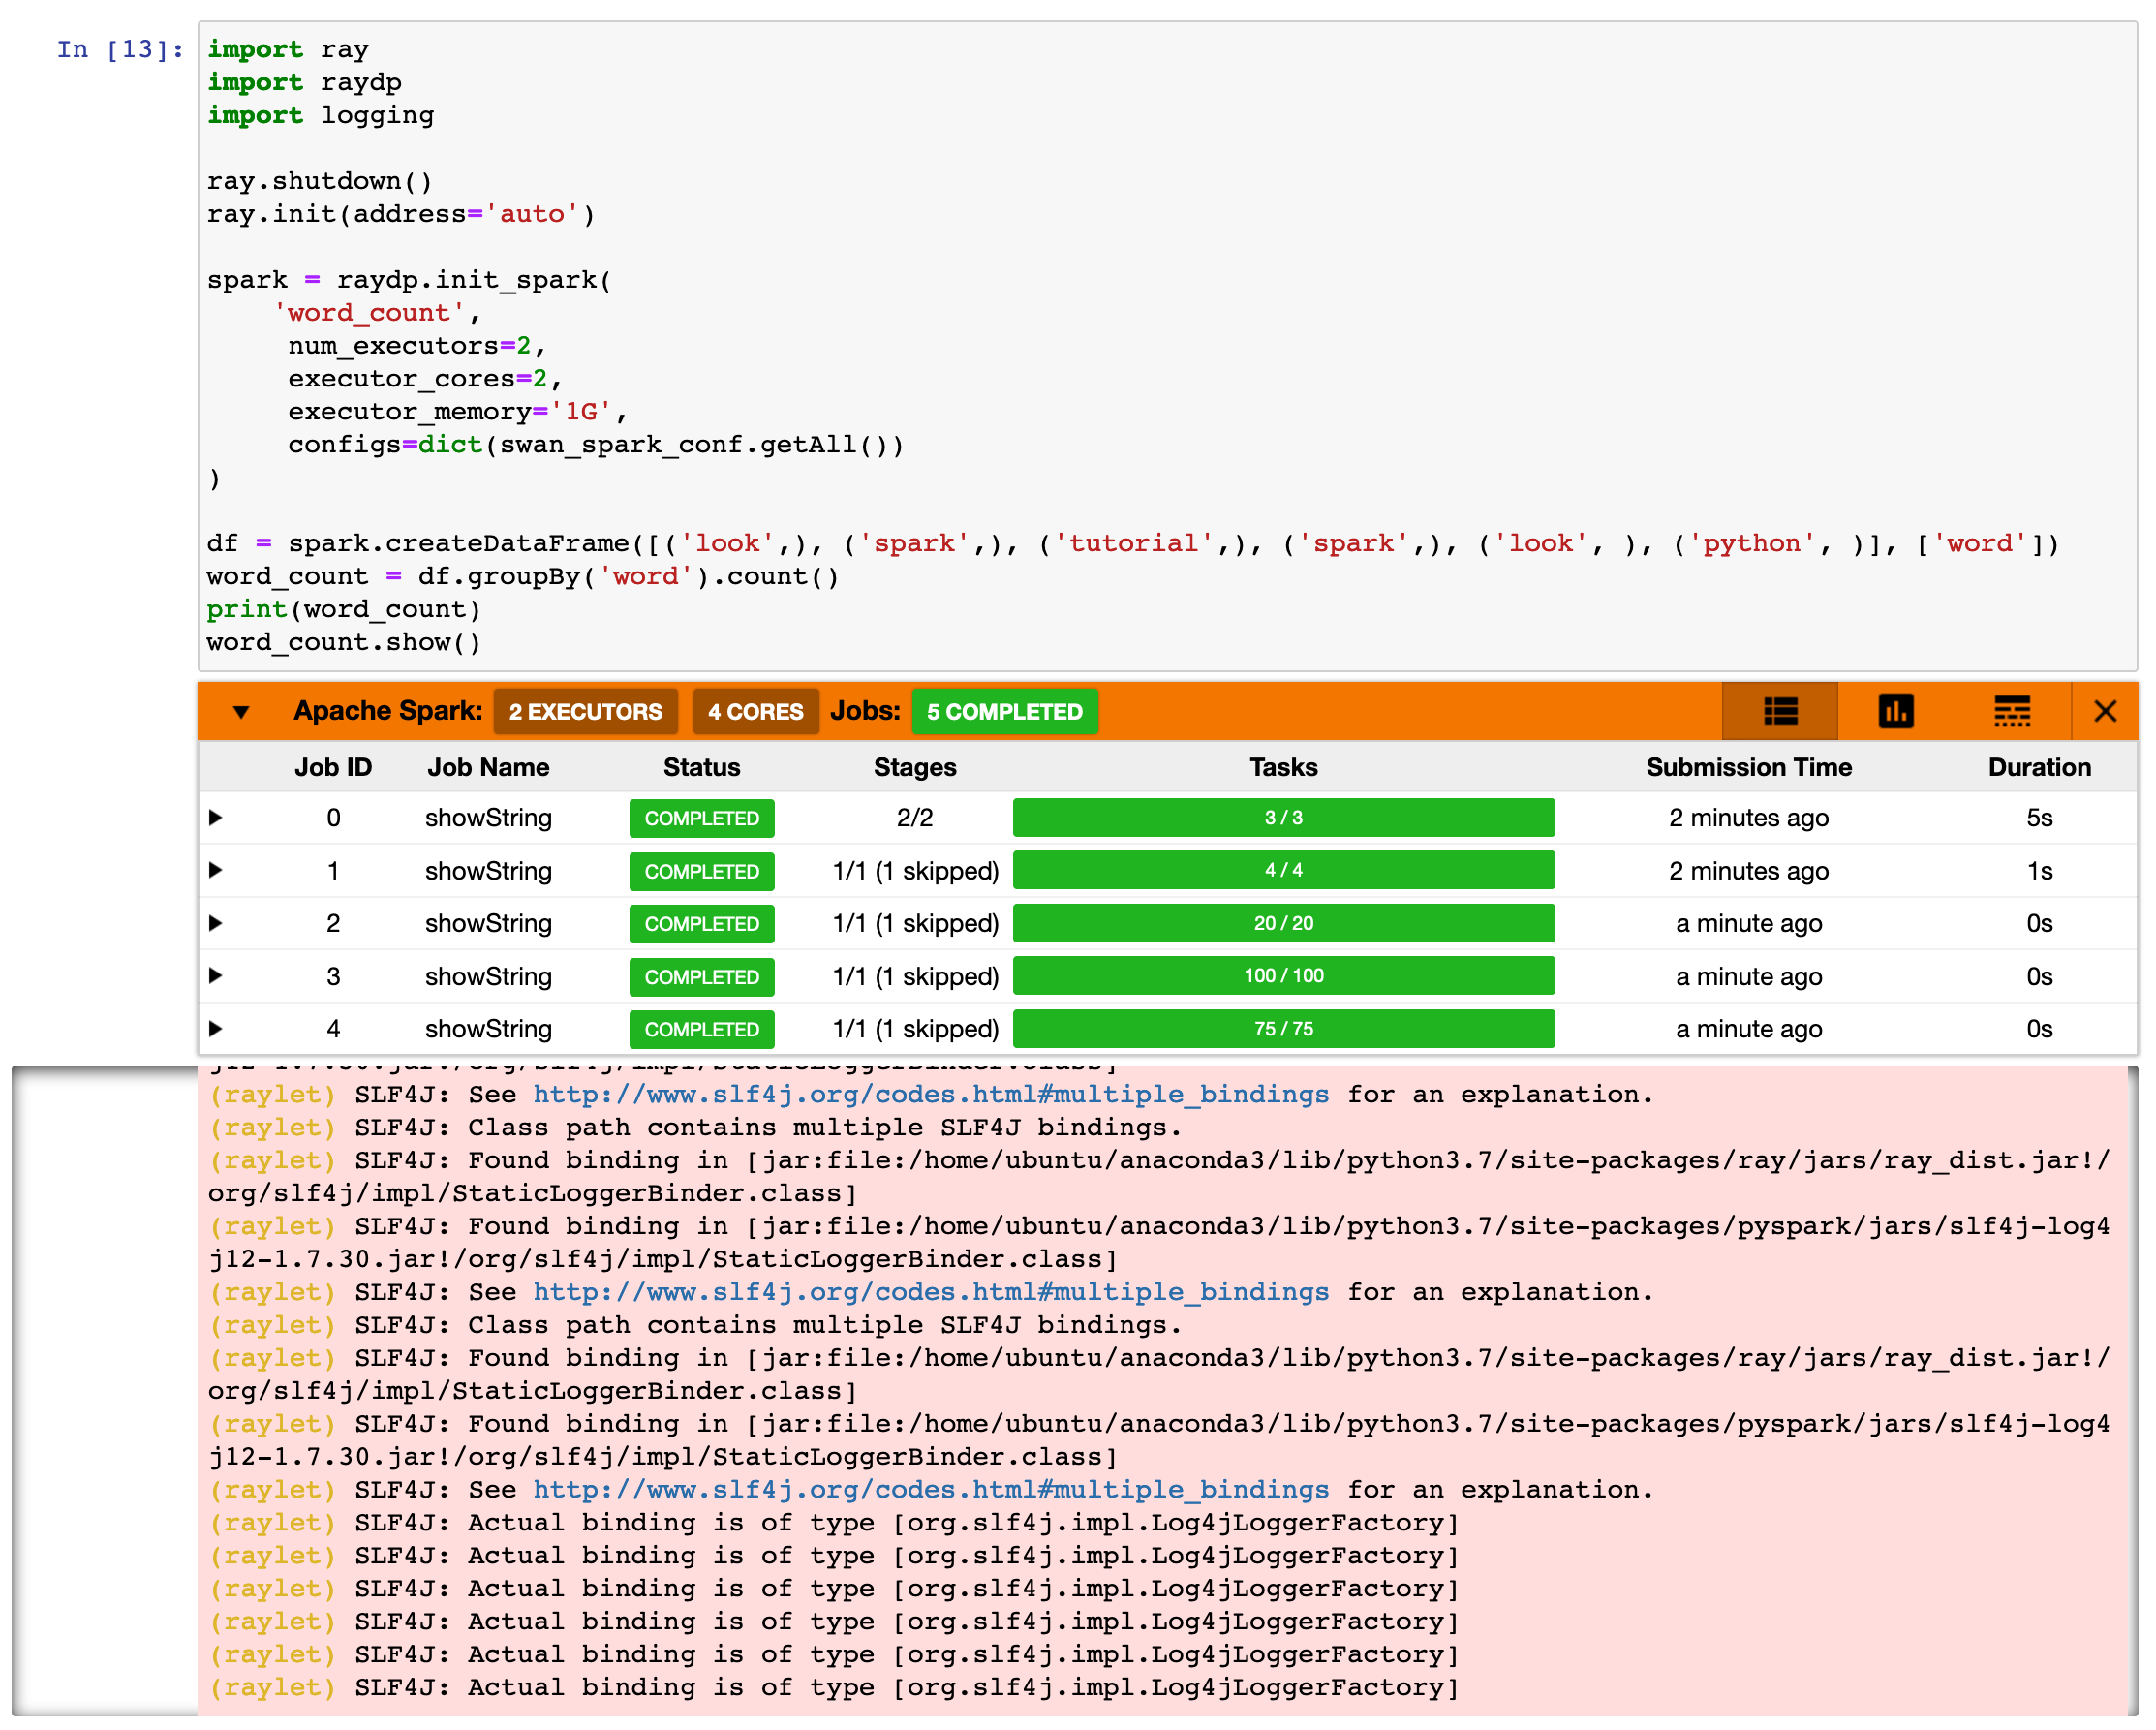
Task: Open the first slf4j multiple_bindings link
Action: (x=930, y=1094)
